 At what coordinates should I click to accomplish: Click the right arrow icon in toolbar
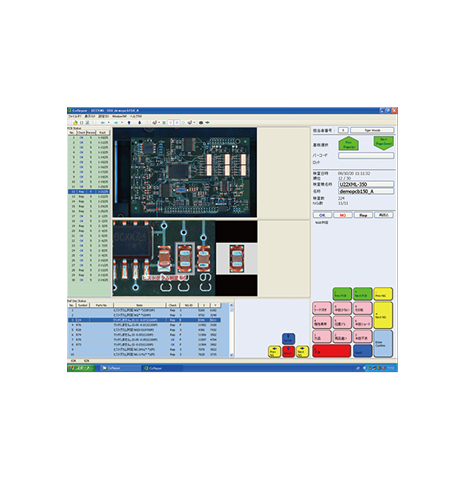click(116, 123)
